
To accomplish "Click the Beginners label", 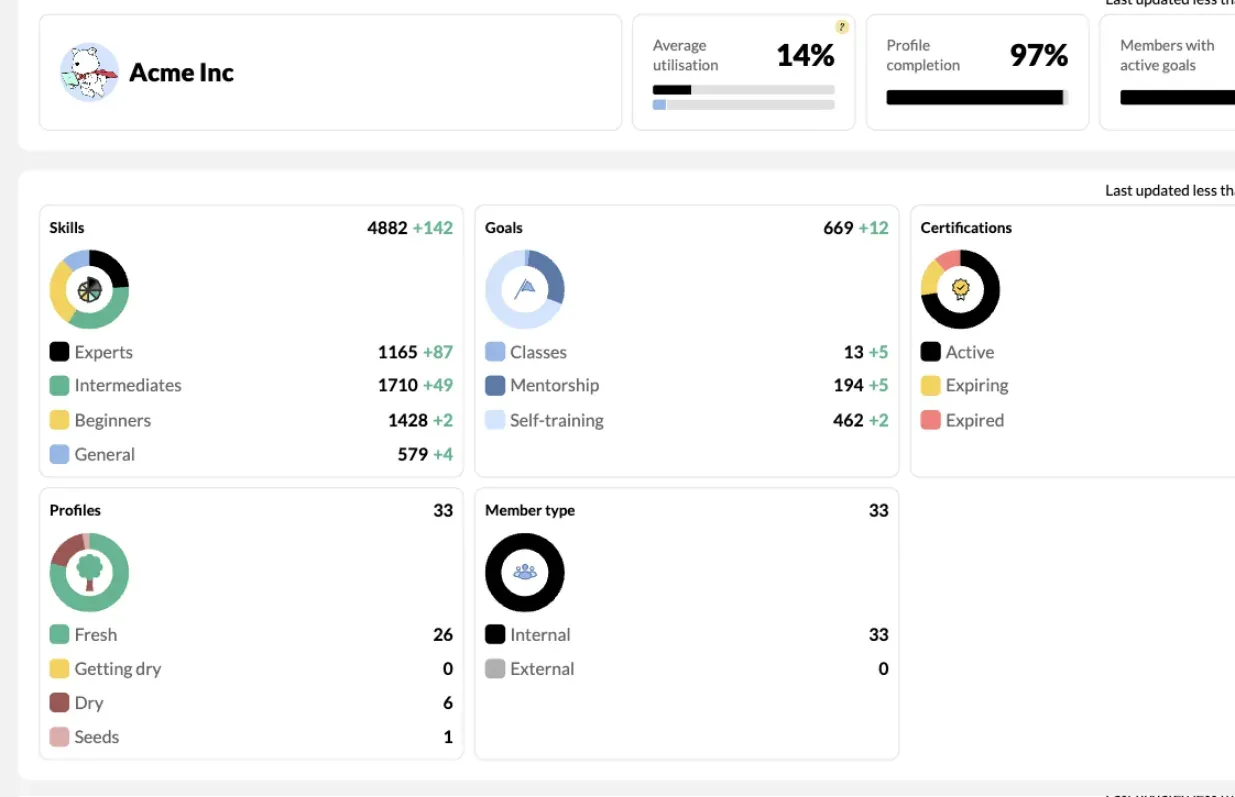I will tap(113, 420).
